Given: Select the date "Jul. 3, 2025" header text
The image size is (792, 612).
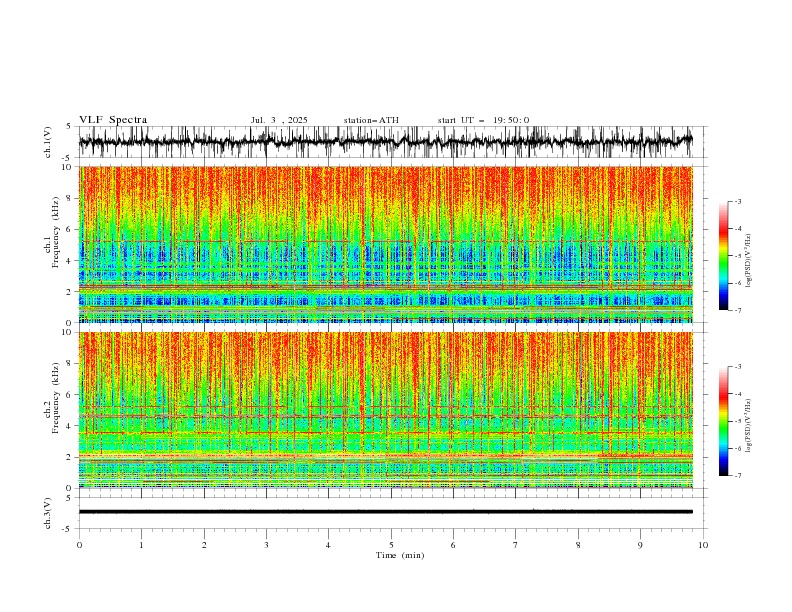Looking at the screenshot, I should click(279, 120).
